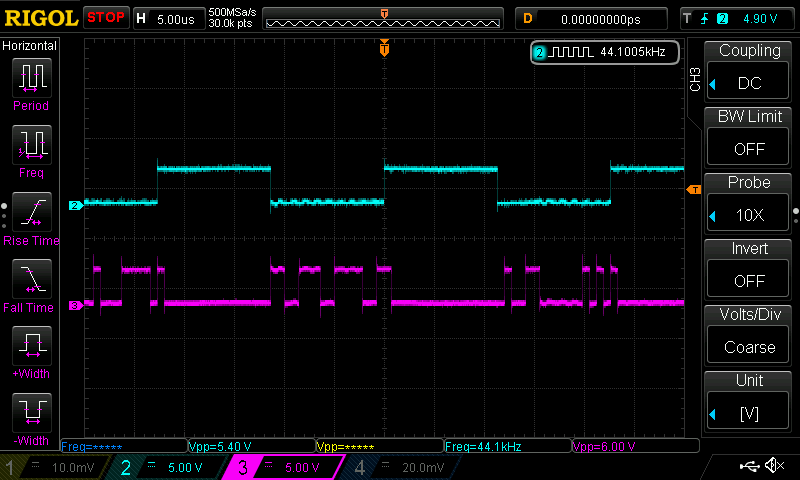Select channel 3 tab at 5.00 V
The height and width of the screenshot is (480, 800).
point(286,467)
